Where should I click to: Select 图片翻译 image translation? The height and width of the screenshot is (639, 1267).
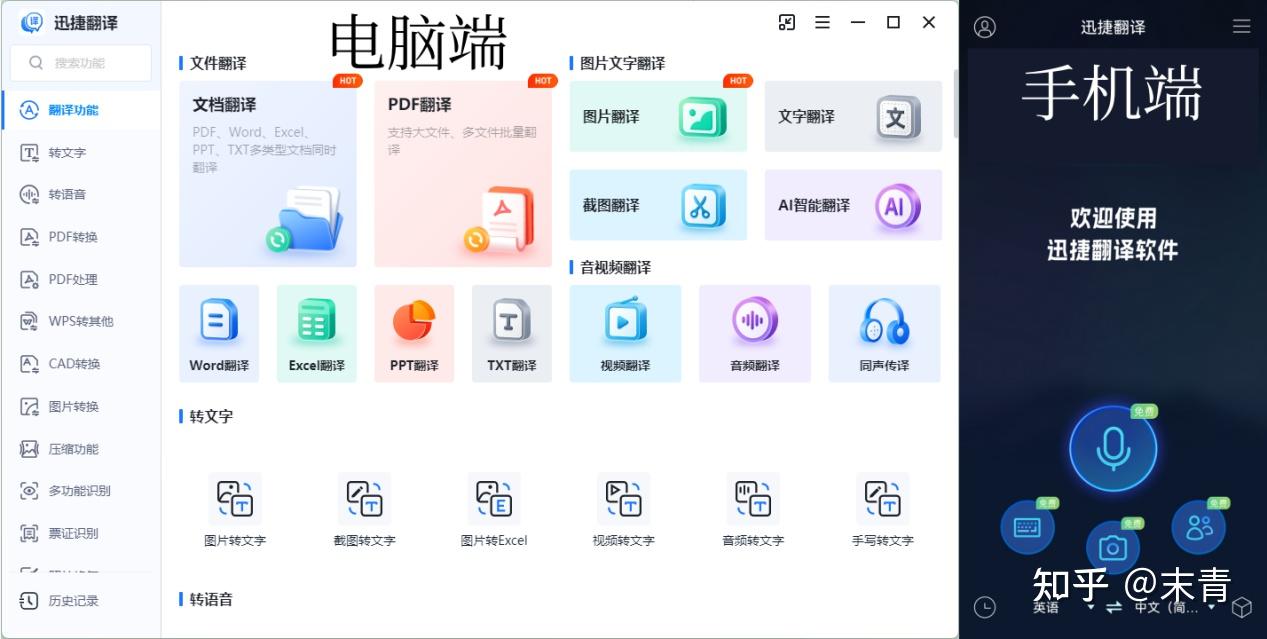pos(658,117)
